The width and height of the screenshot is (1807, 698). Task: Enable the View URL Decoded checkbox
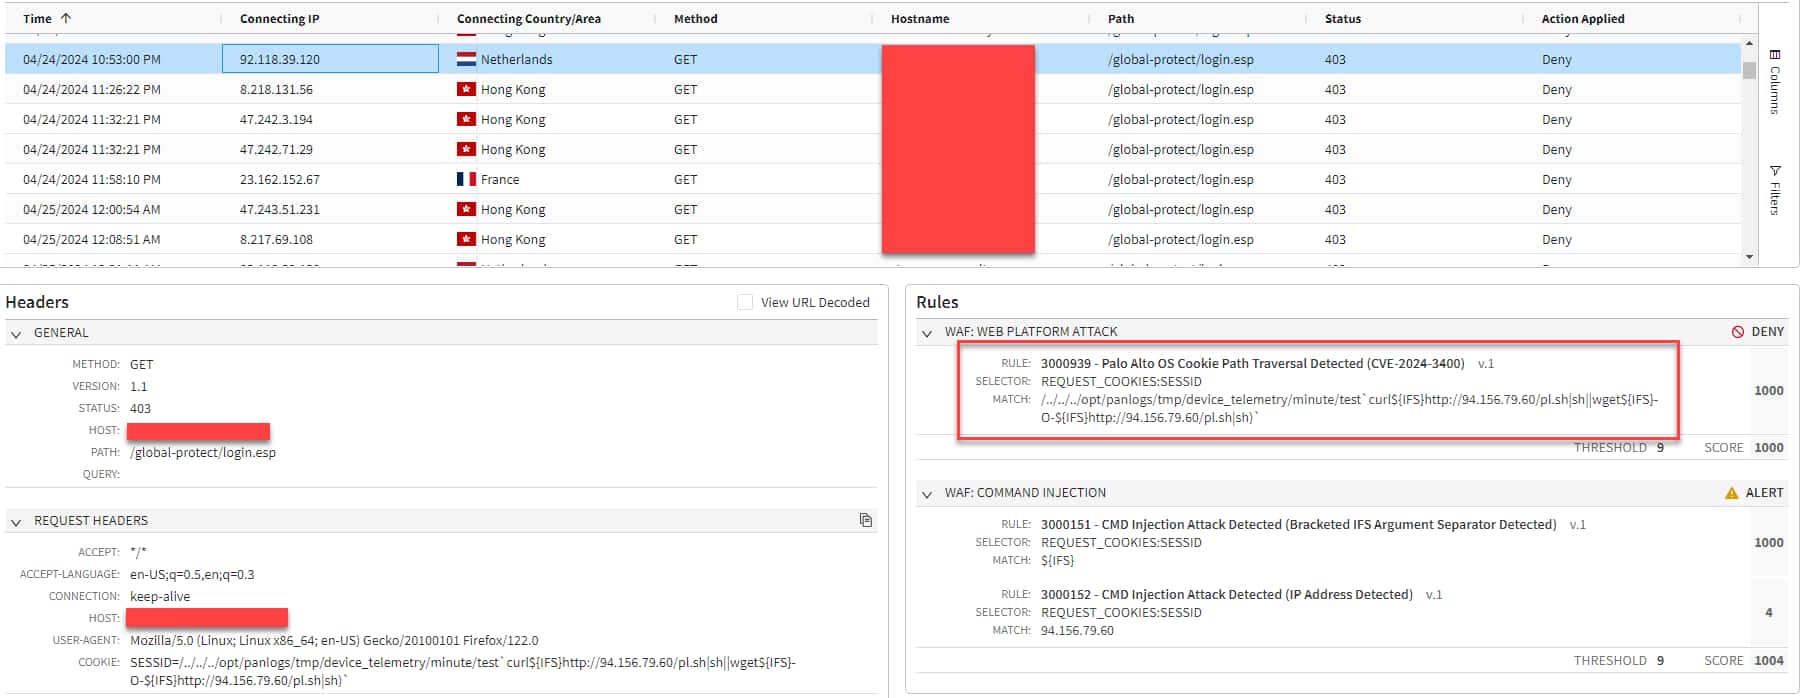pyautogui.click(x=745, y=302)
